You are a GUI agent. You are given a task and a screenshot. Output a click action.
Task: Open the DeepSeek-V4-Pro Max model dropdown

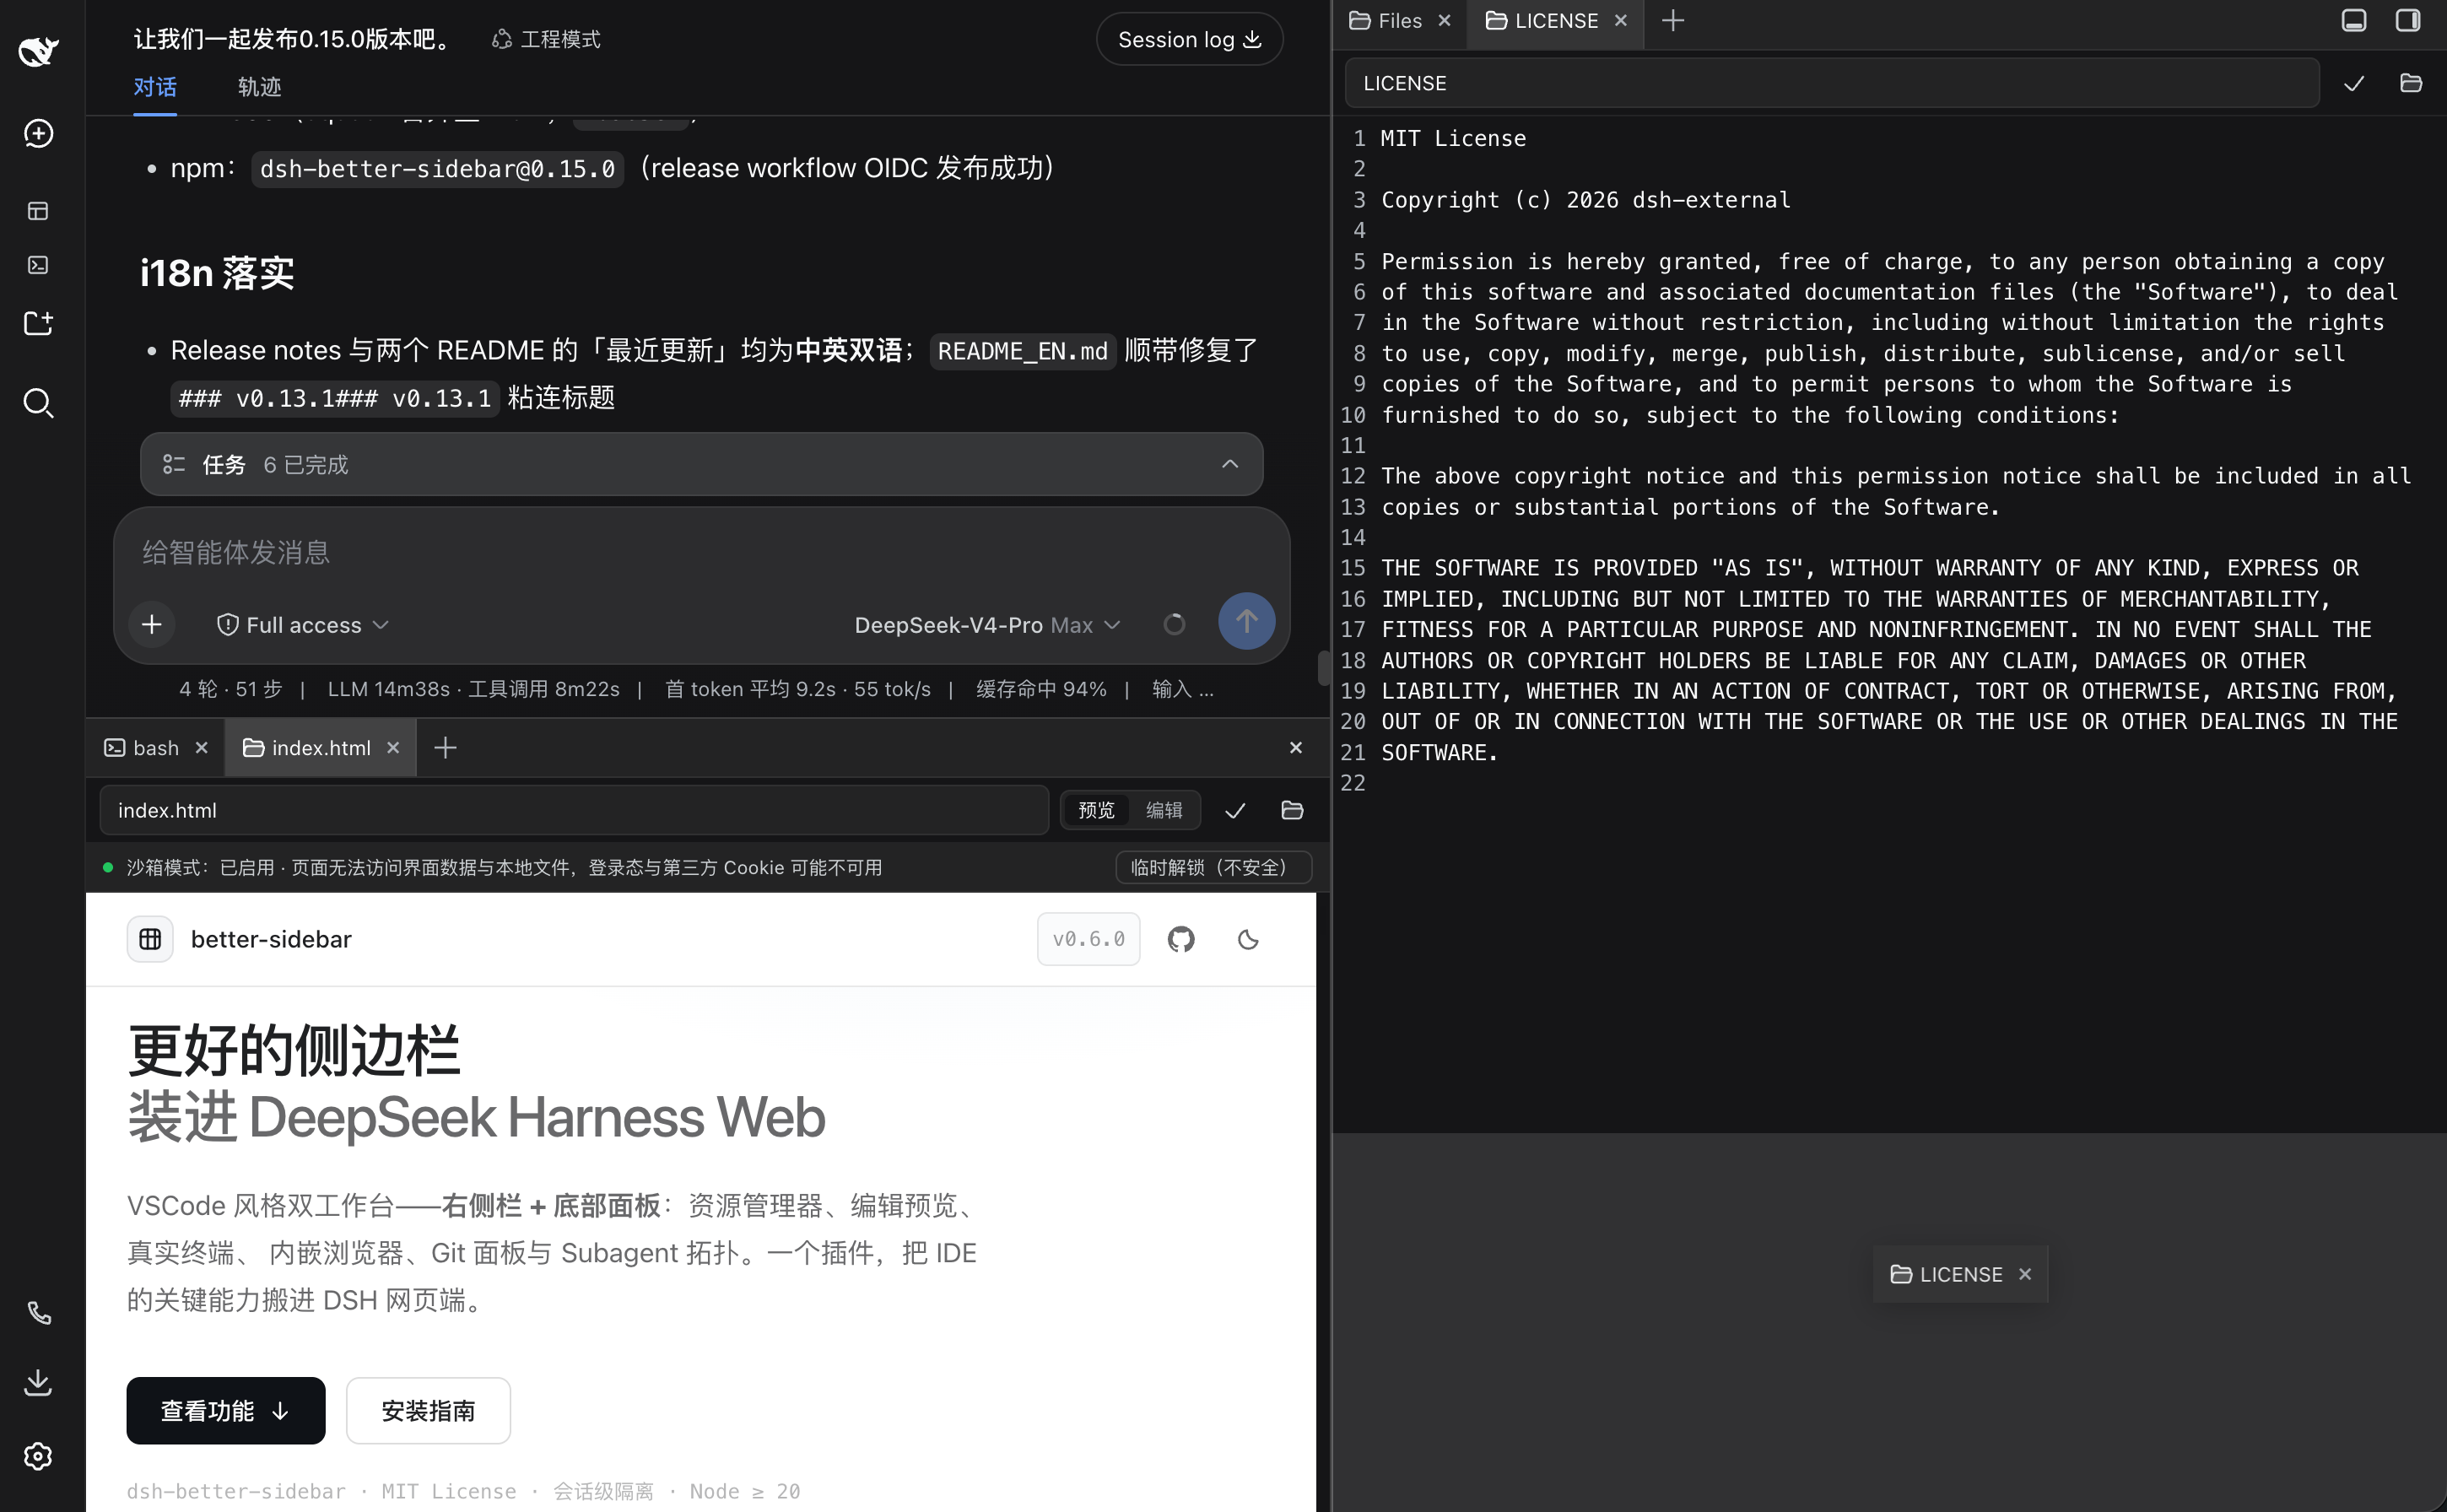pyautogui.click(x=987, y=625)
